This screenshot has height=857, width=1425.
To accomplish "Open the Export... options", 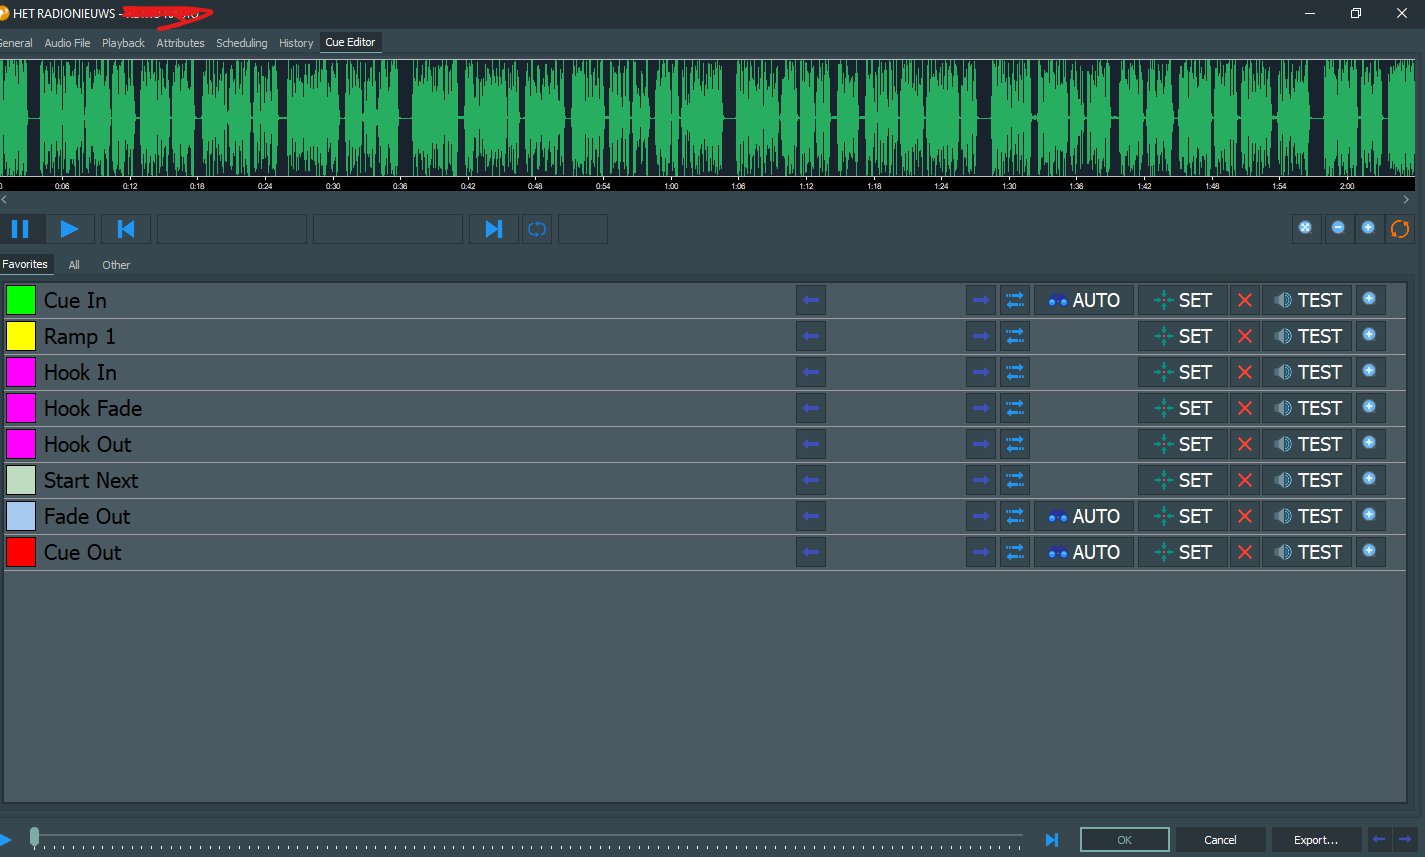I will [1316, 840].
